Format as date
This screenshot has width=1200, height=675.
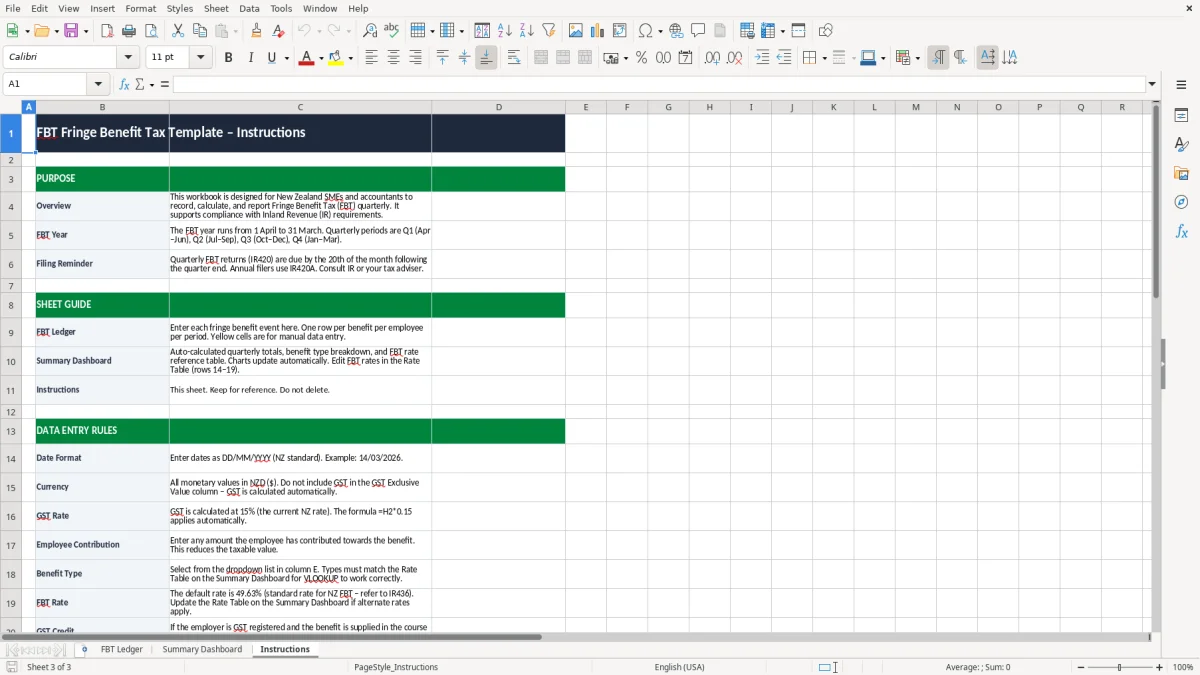[x=686, y=58]
